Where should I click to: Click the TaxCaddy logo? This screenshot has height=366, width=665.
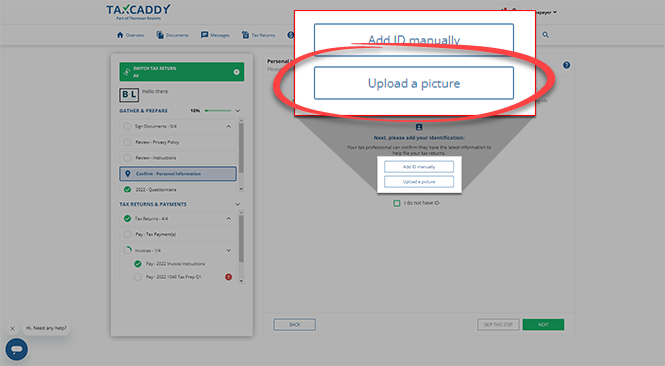click(x=138, y=12)
